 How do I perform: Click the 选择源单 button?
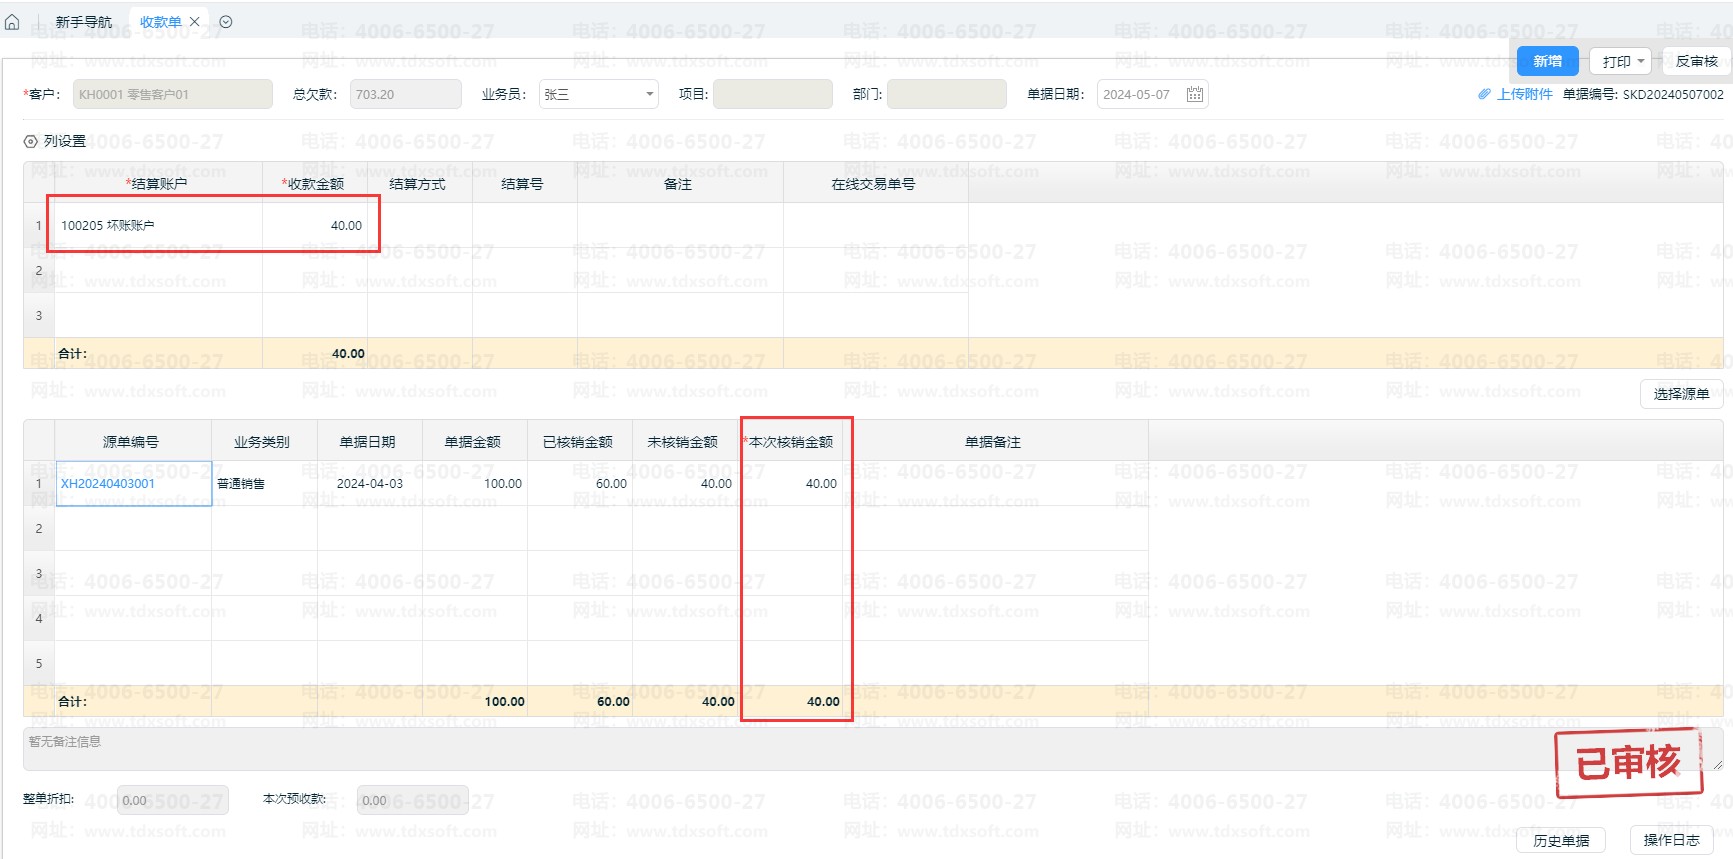[1680, 394]
